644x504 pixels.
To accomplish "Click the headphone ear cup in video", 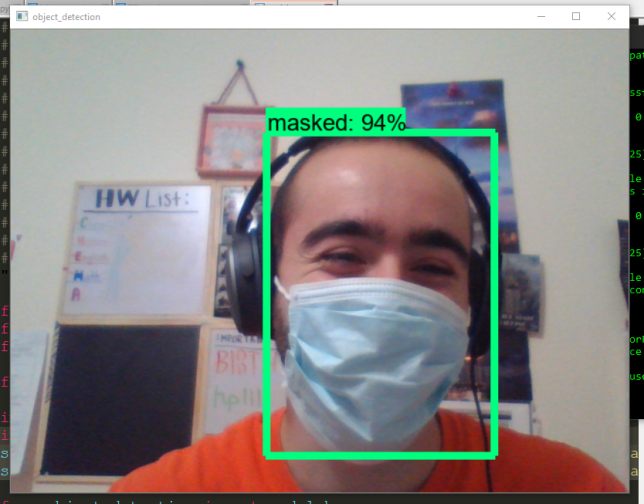I will click(243, 270).
